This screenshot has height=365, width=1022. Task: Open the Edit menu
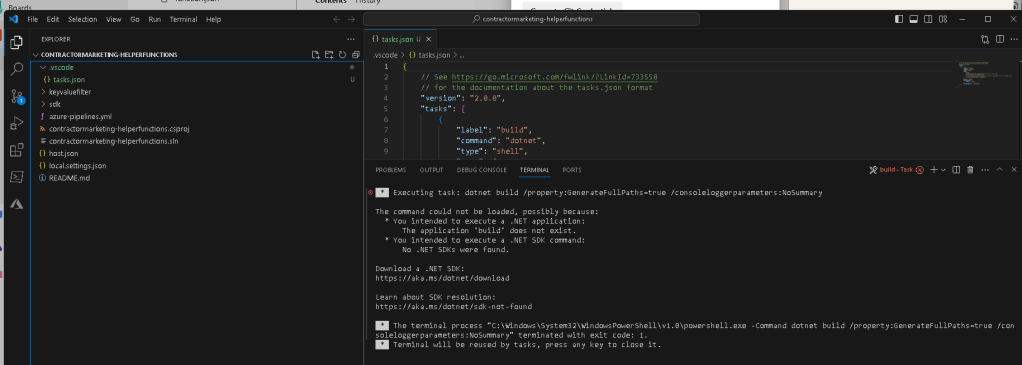point(53,20)
